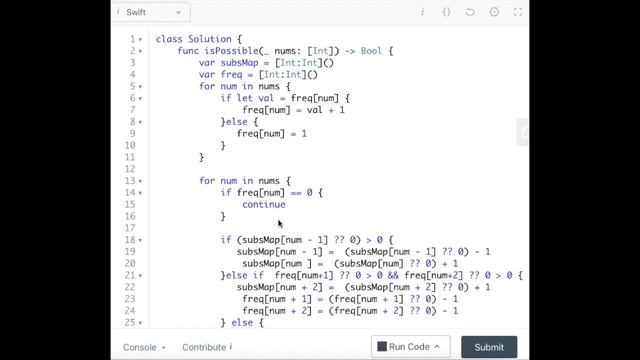Screen dimensions: 640x360
Task: Click '}else if' on line 21
Action: coord(242,276)
